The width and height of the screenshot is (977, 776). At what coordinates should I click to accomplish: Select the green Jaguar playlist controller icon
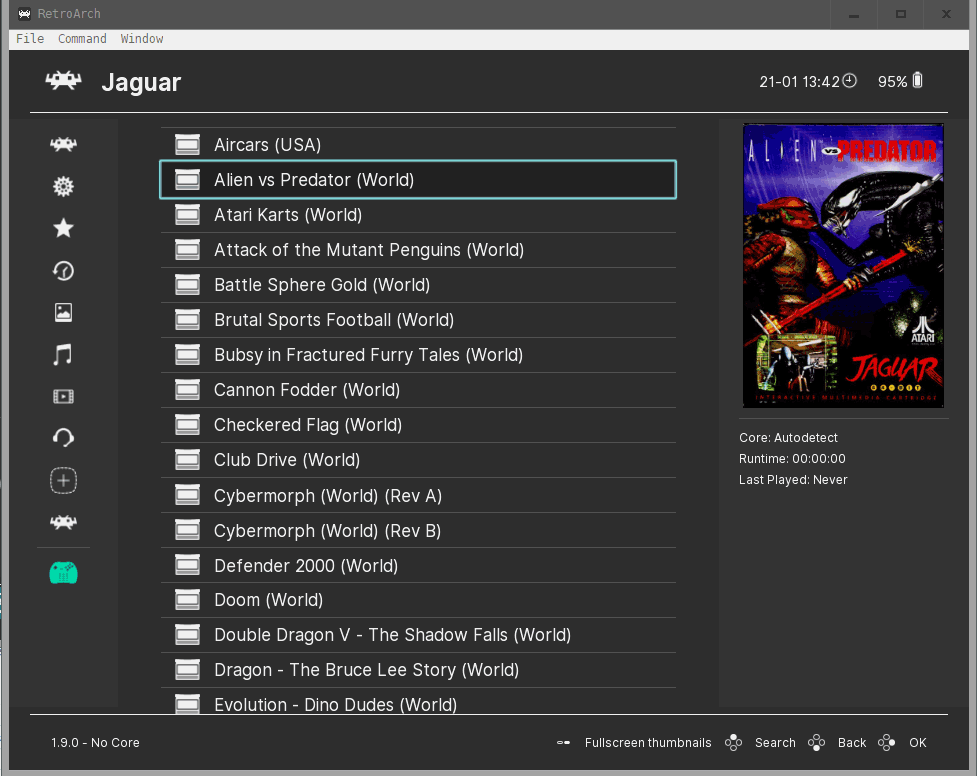63,573
